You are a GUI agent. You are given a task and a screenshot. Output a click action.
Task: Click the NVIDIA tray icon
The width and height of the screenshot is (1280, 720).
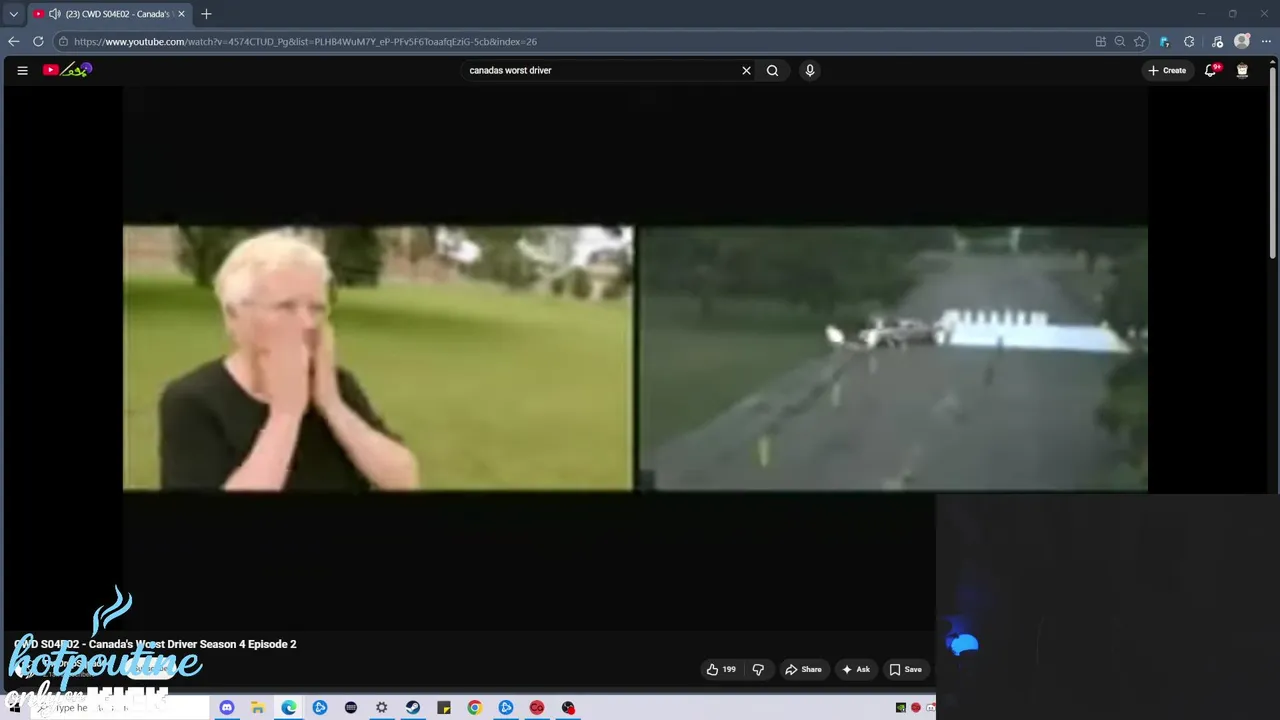point(901,708)
